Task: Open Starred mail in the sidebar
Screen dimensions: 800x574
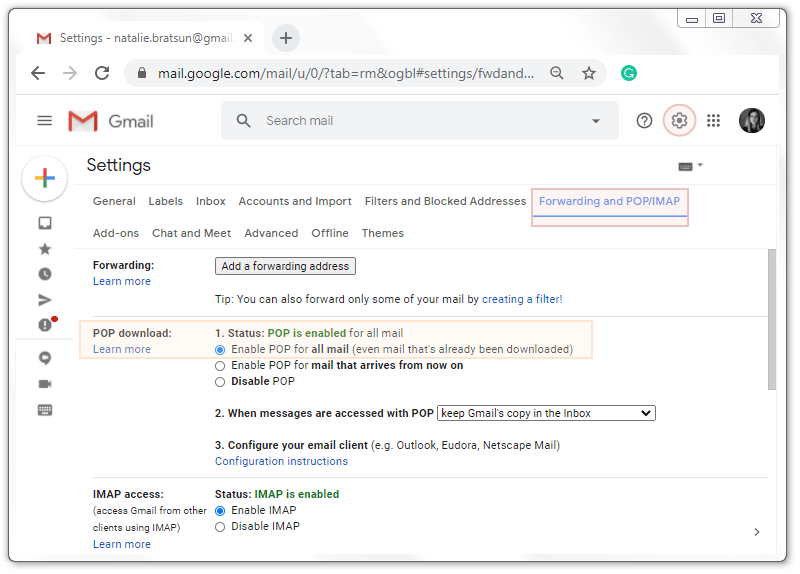Action: tap(45, 249)
